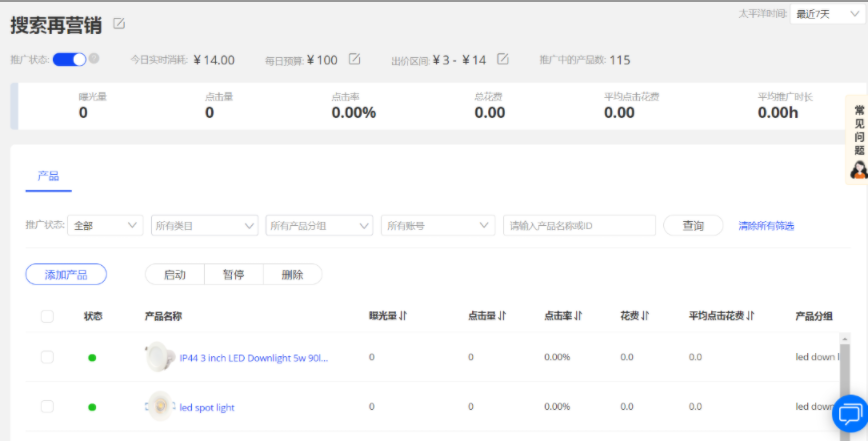Check the select-all header checkbox
Image resolution: width=868 pixels, height=441 pixels.
pyautogui.click(x=47, y=316)
